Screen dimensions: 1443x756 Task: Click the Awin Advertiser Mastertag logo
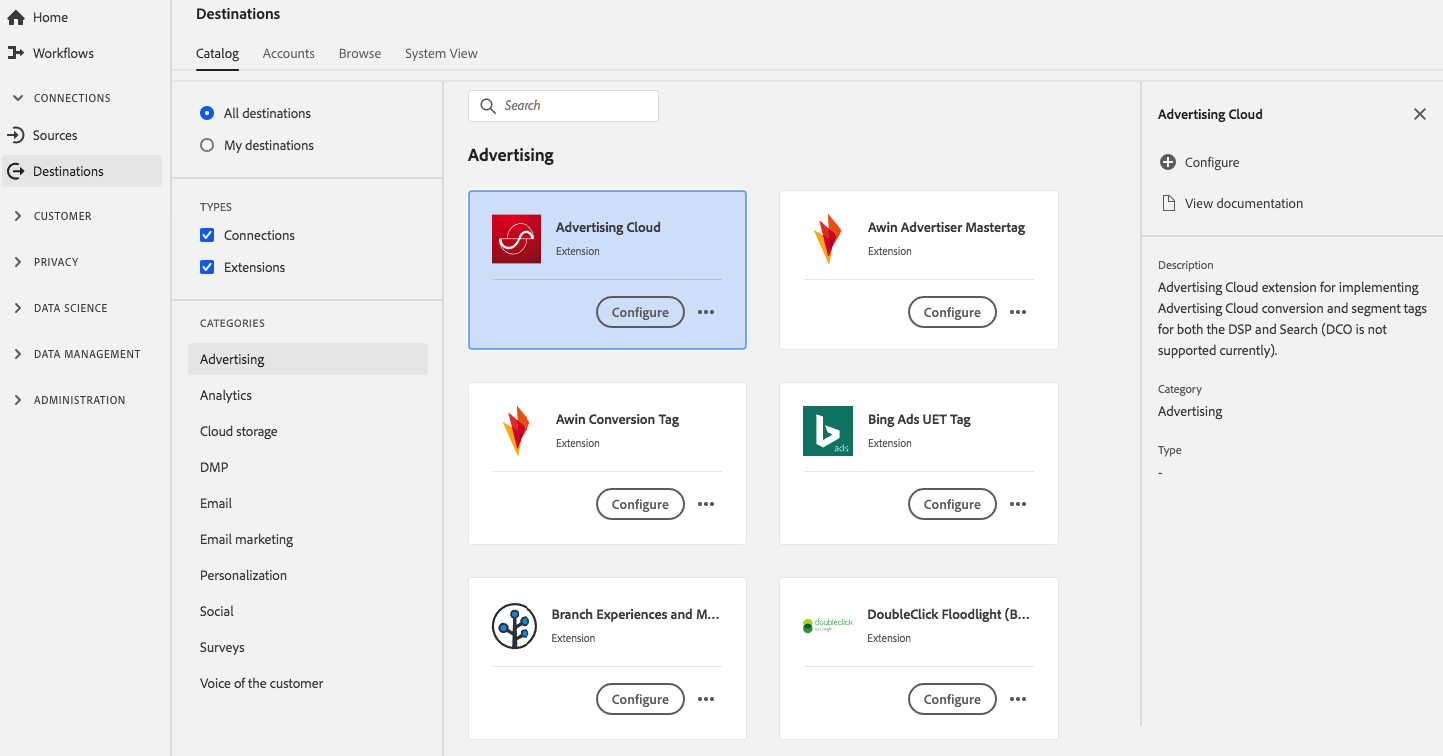(x=828, y=239)
